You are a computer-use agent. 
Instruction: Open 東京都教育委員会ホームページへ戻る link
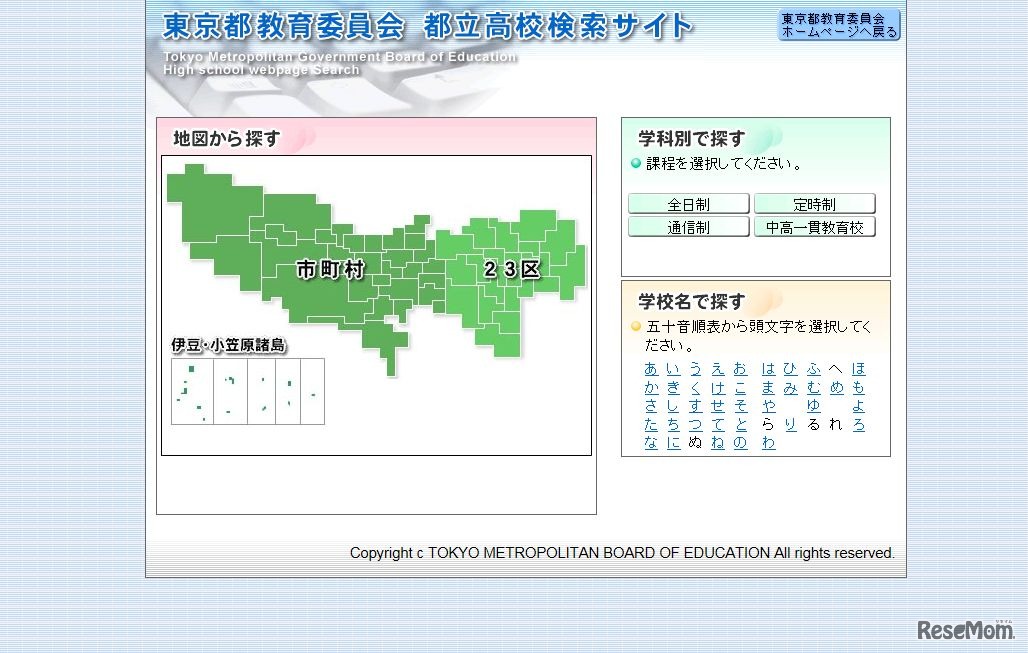837,24
